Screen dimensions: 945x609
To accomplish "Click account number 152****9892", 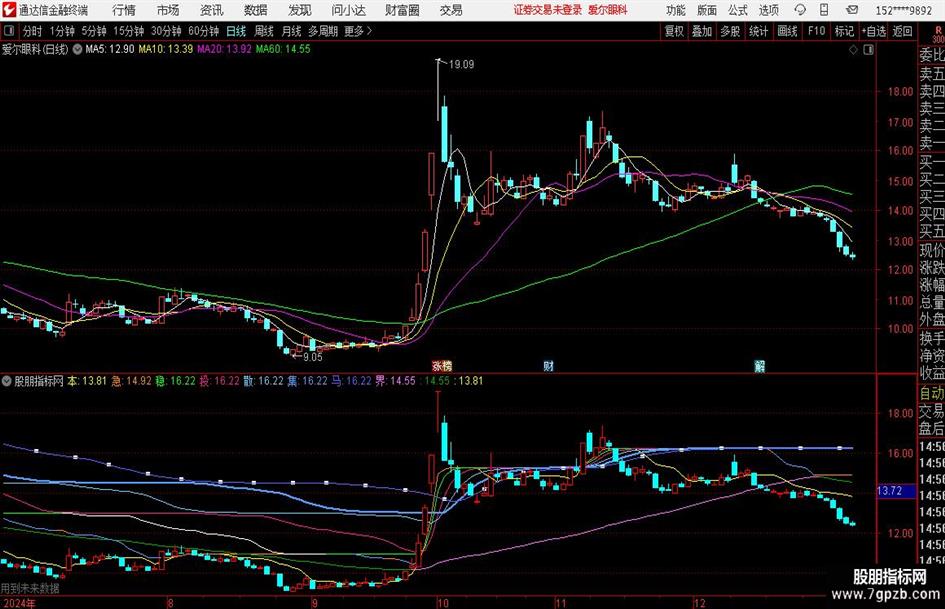I will click(903, 10).
